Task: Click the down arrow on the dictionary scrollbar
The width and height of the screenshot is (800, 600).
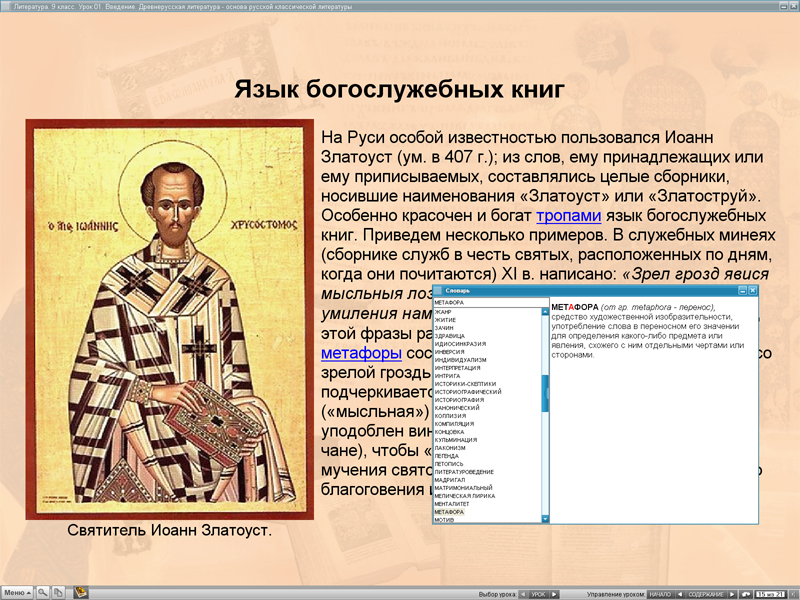Action: (543, 518)
